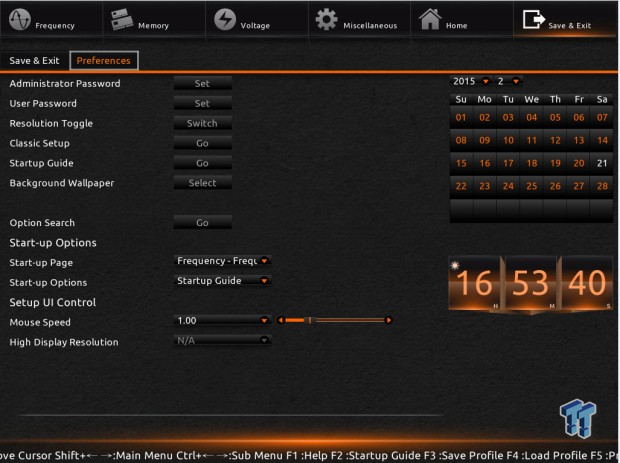Select calendar day 01
This screenshot has width=620, height=463.
point(461,117)
